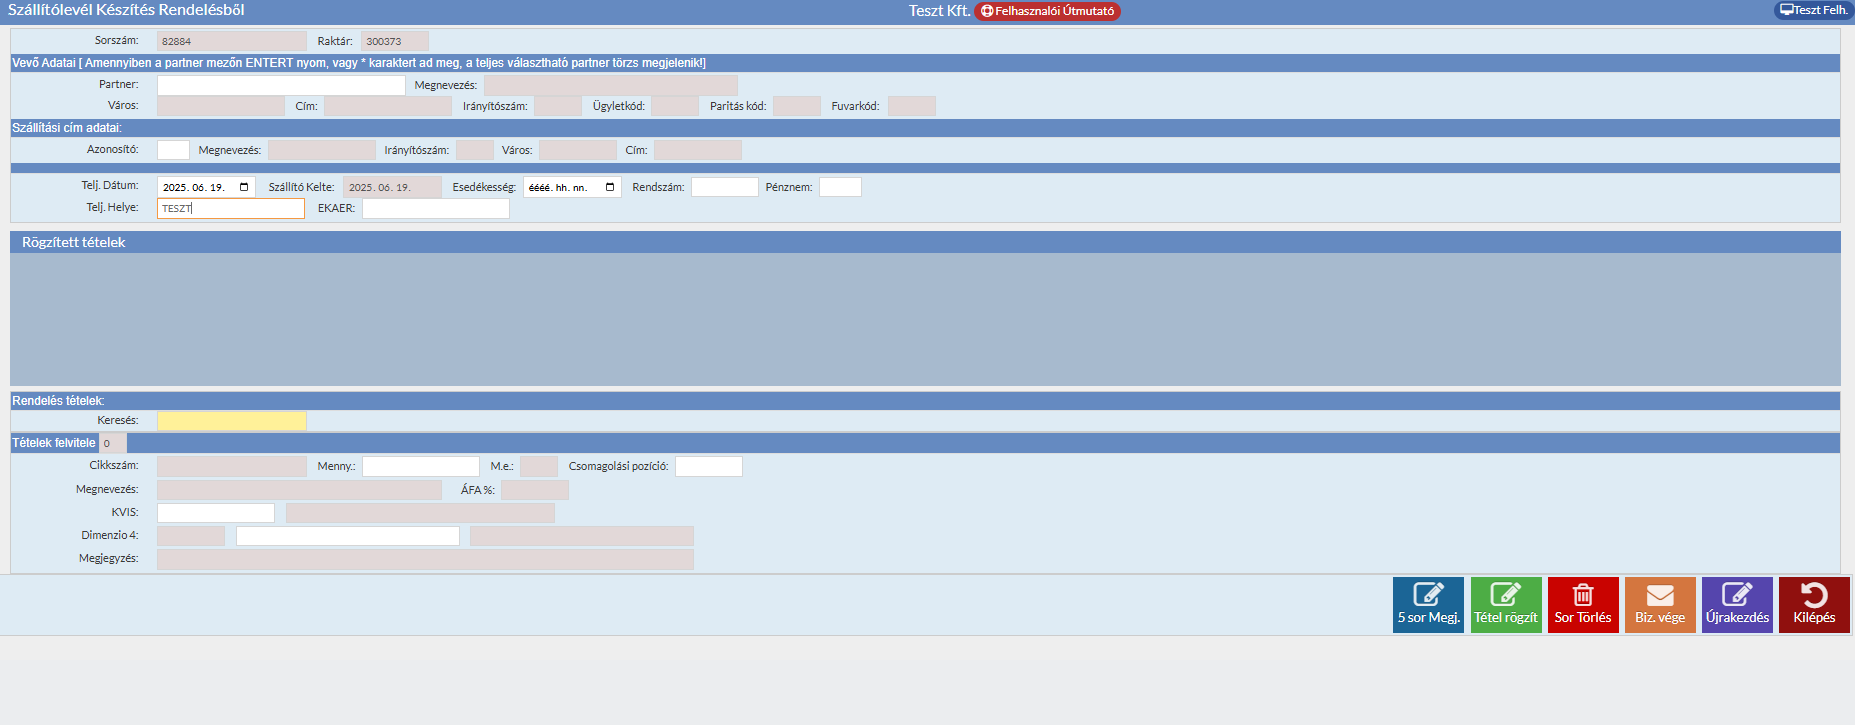This screenshot has height=725, width=1855.
Task: Click the Azonosító field under Szállítási cím
Action: coord(173,150)
